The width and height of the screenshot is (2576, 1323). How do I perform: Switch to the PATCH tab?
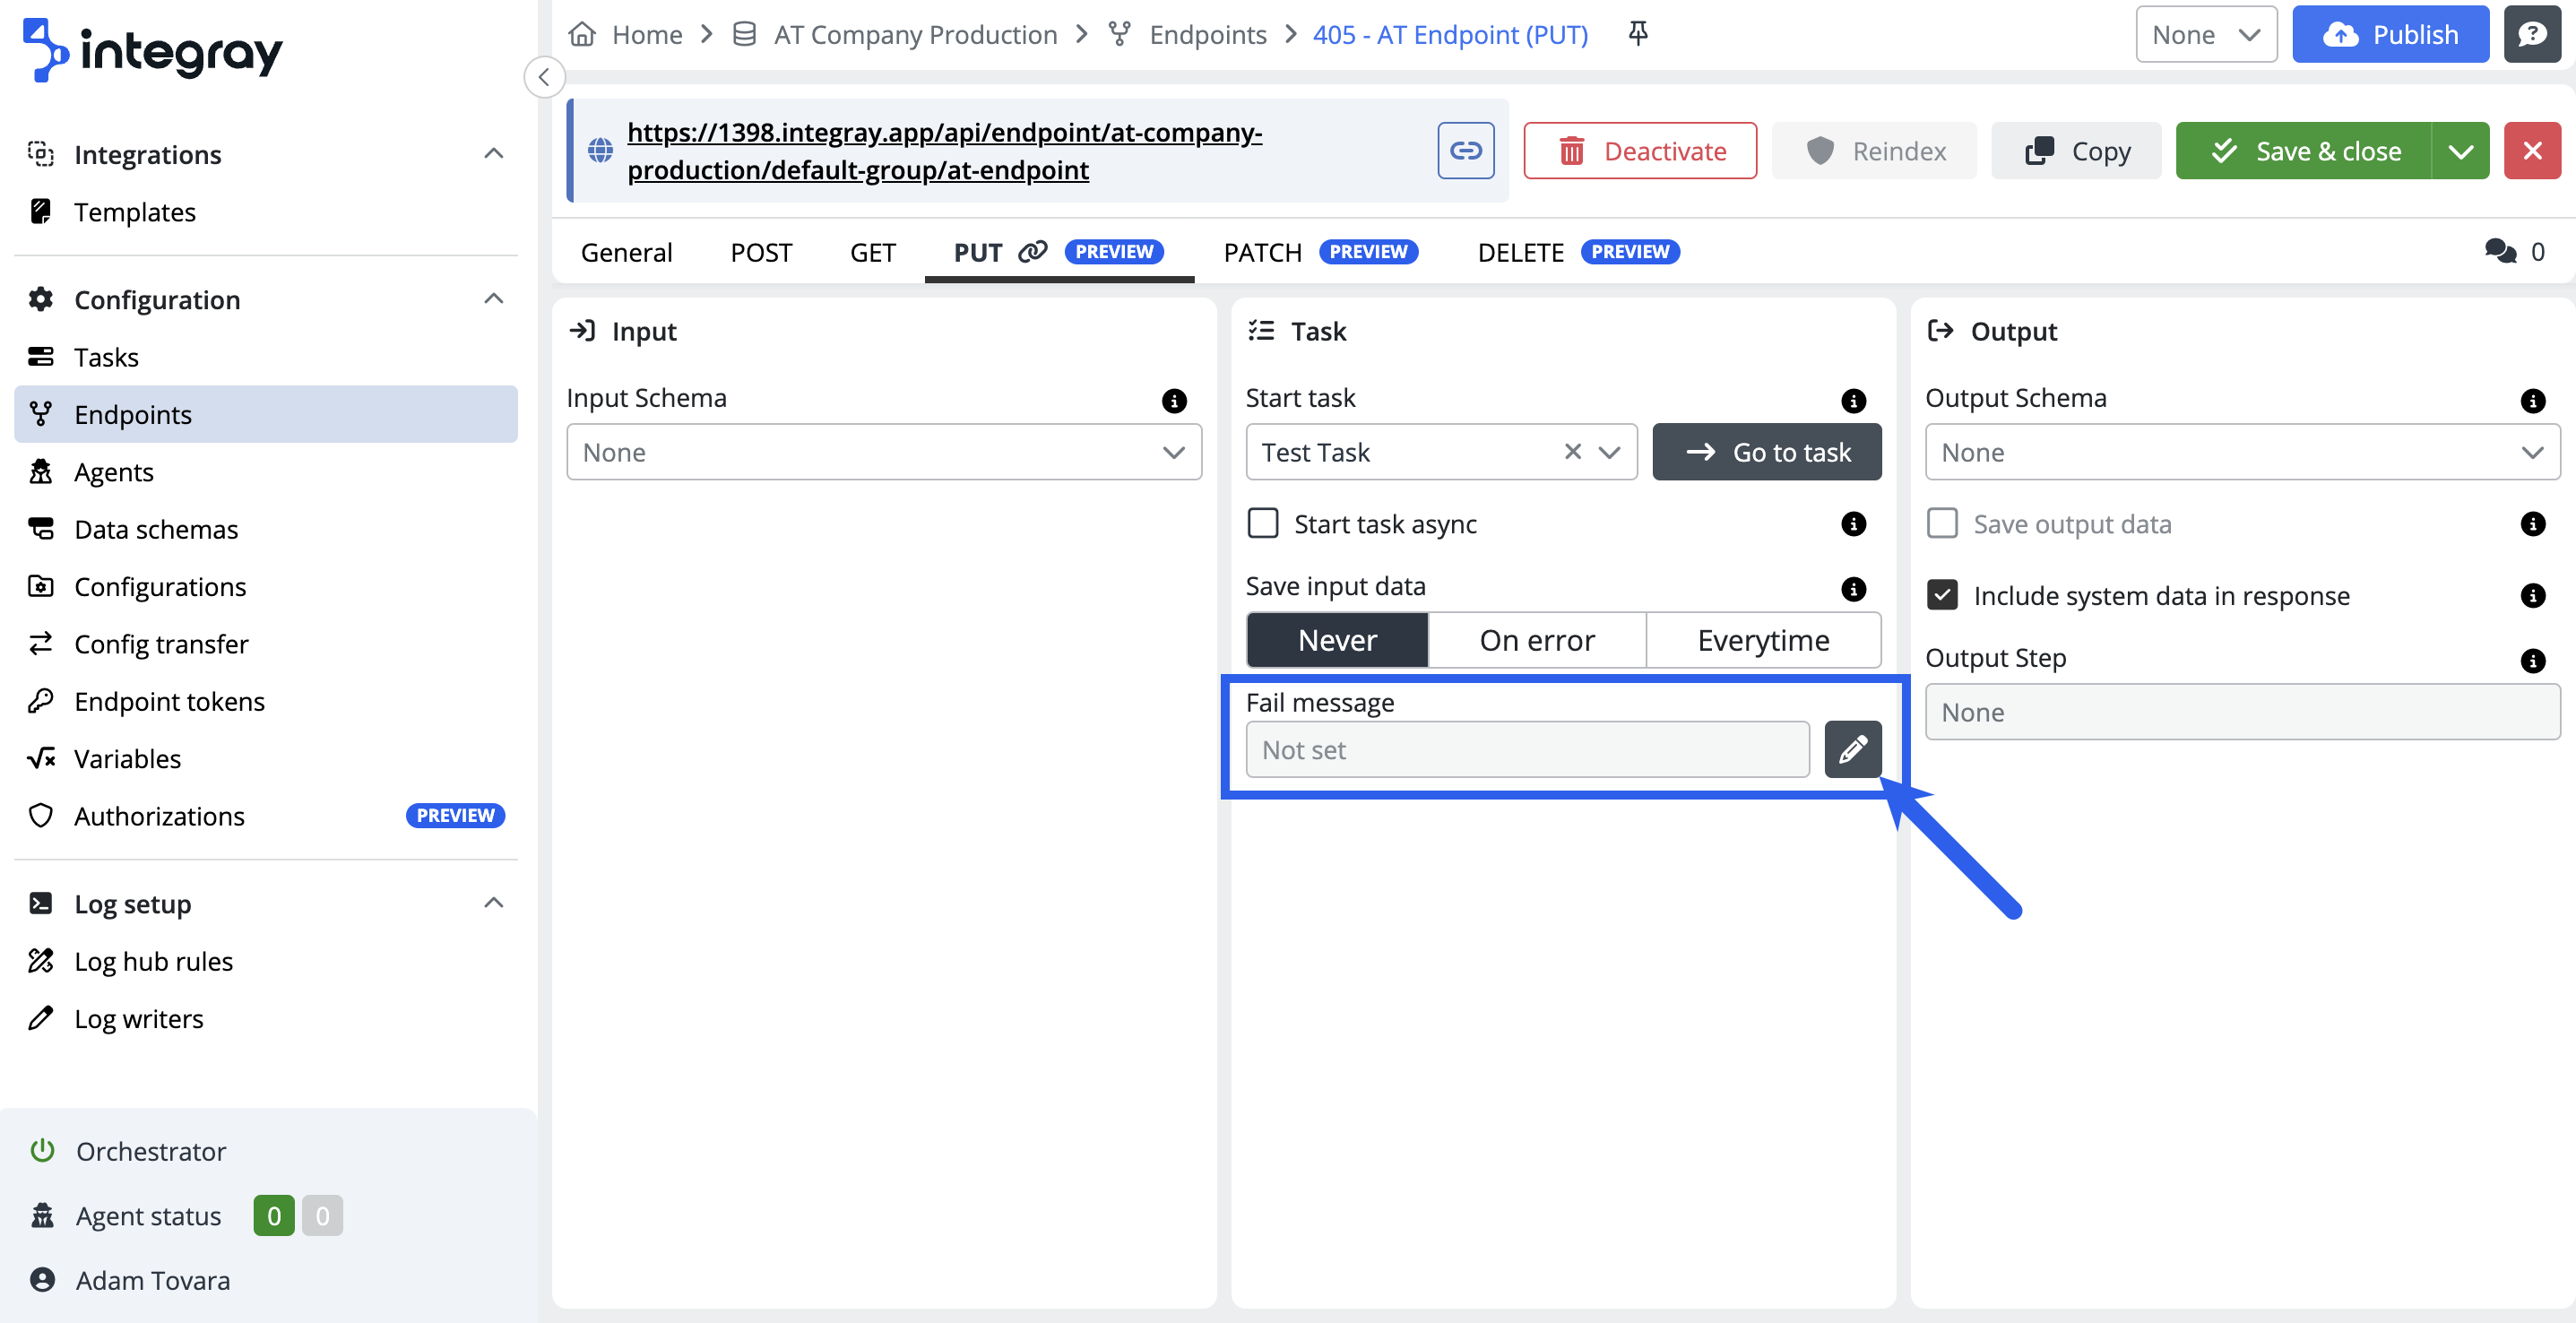point(1262,252)
